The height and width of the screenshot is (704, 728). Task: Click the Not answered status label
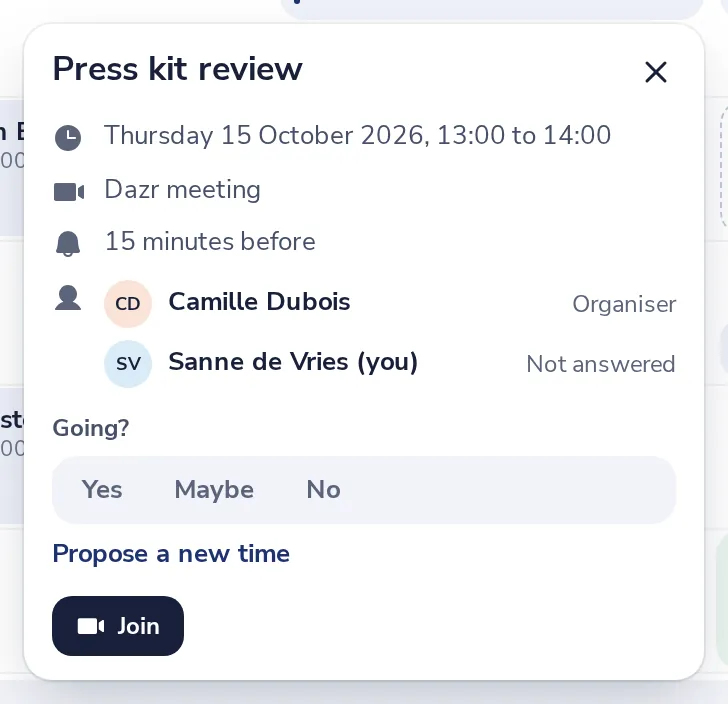601,364
